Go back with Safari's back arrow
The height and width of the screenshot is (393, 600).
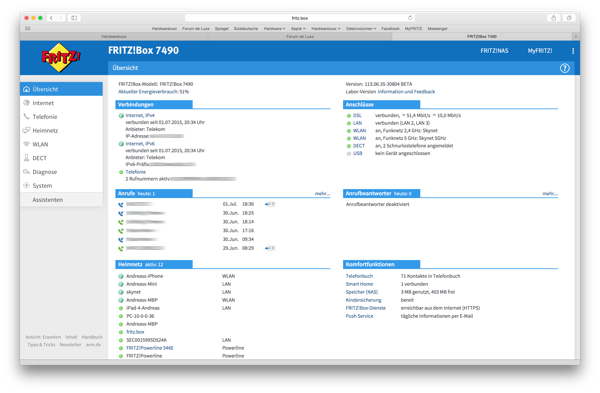point(51,18)
